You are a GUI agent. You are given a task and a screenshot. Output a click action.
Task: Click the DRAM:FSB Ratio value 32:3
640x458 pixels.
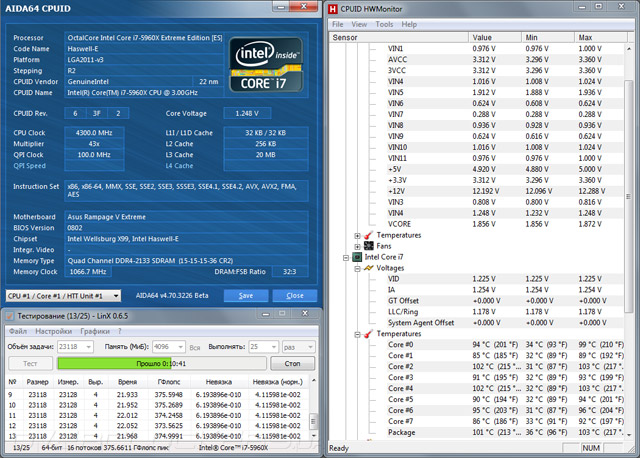click(289, 271)
